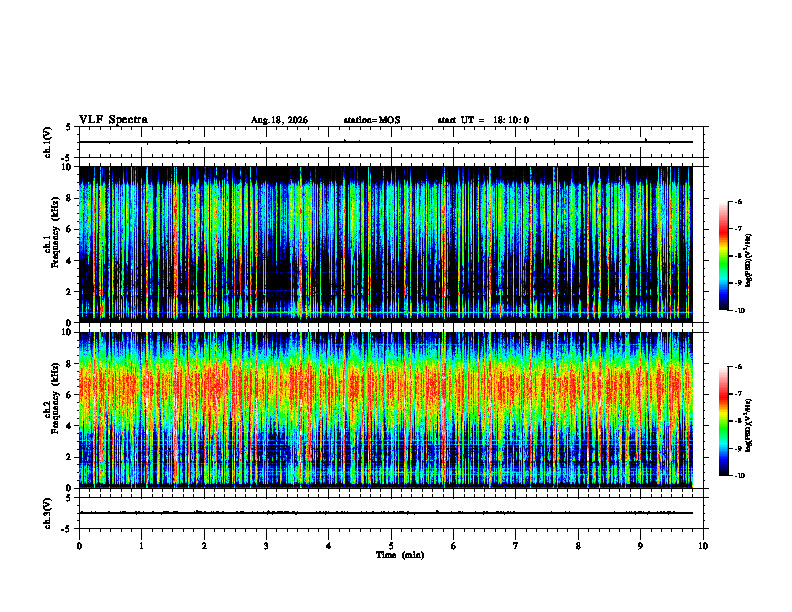The height and width of the screenshot is (612, 792).
Task: Click the ch.2 spectrogram color bar
Action: point(723,421)
